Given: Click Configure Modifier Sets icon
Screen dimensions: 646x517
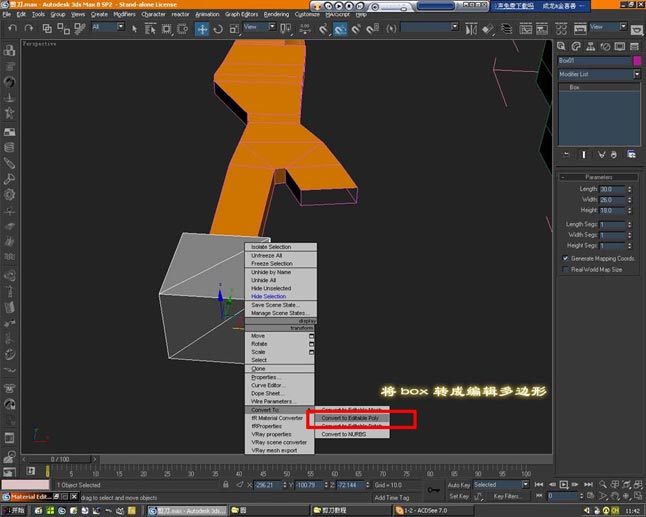Looking at the screenshot, I should 631,154.
